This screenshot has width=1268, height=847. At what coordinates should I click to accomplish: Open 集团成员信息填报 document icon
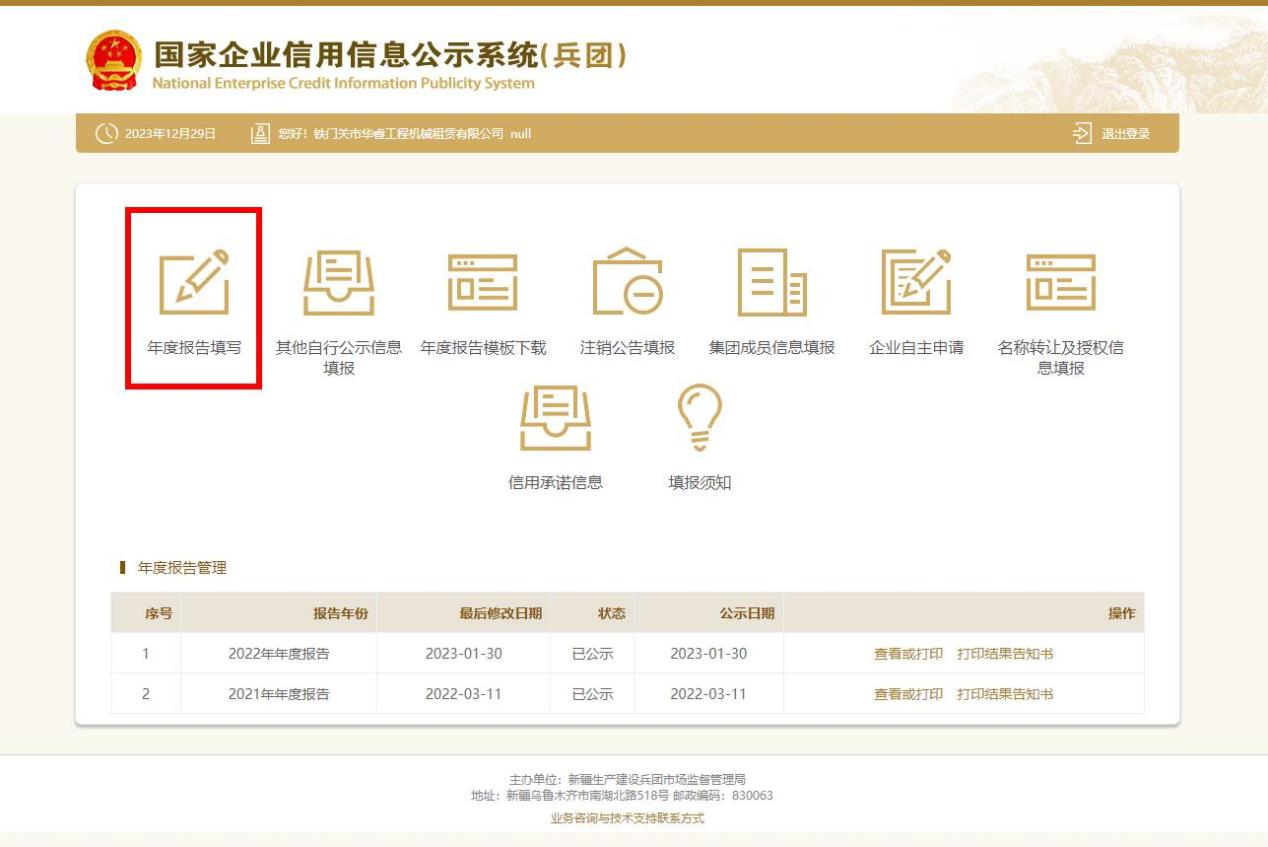[771, 283]
